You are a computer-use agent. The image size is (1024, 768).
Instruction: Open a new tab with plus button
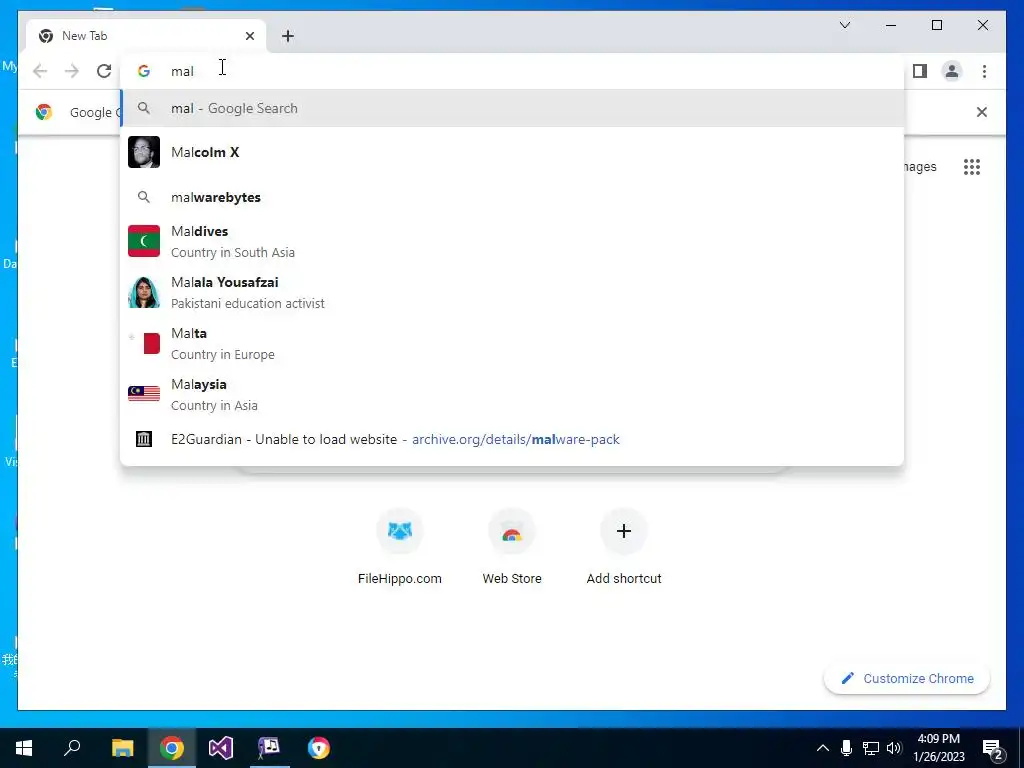pos(288,36)
